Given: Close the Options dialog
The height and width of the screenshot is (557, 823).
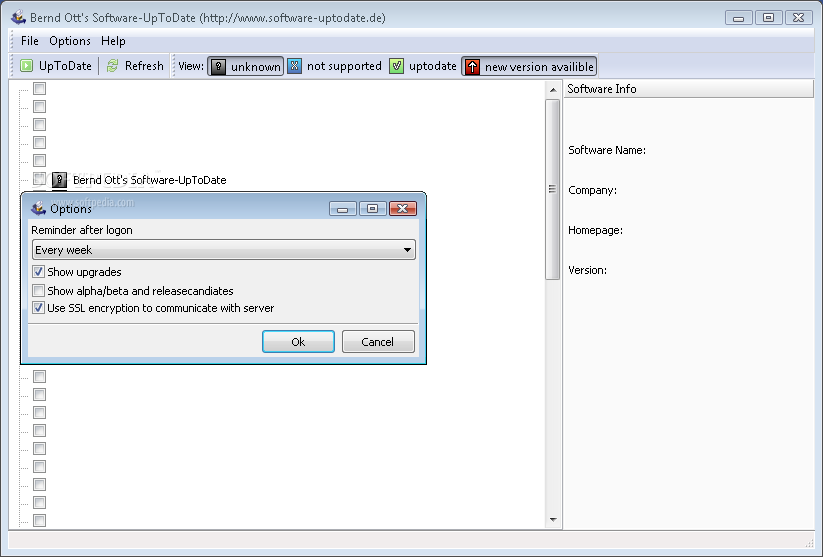Looking at the screenshot, I should [x=403, y=209].
